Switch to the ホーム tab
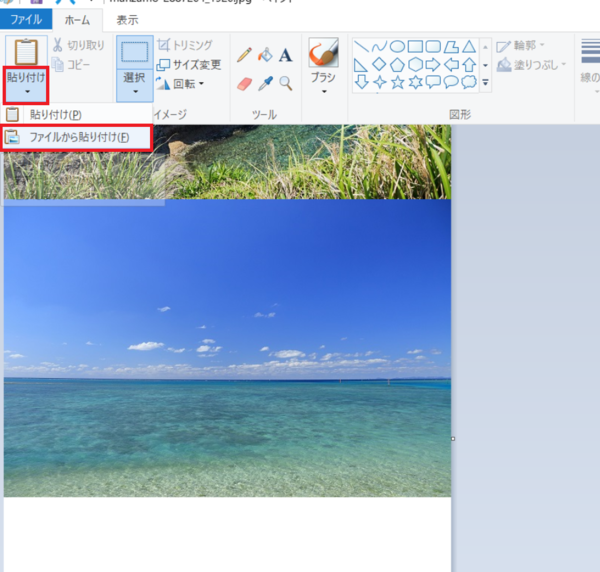 (x=77, y=20)
